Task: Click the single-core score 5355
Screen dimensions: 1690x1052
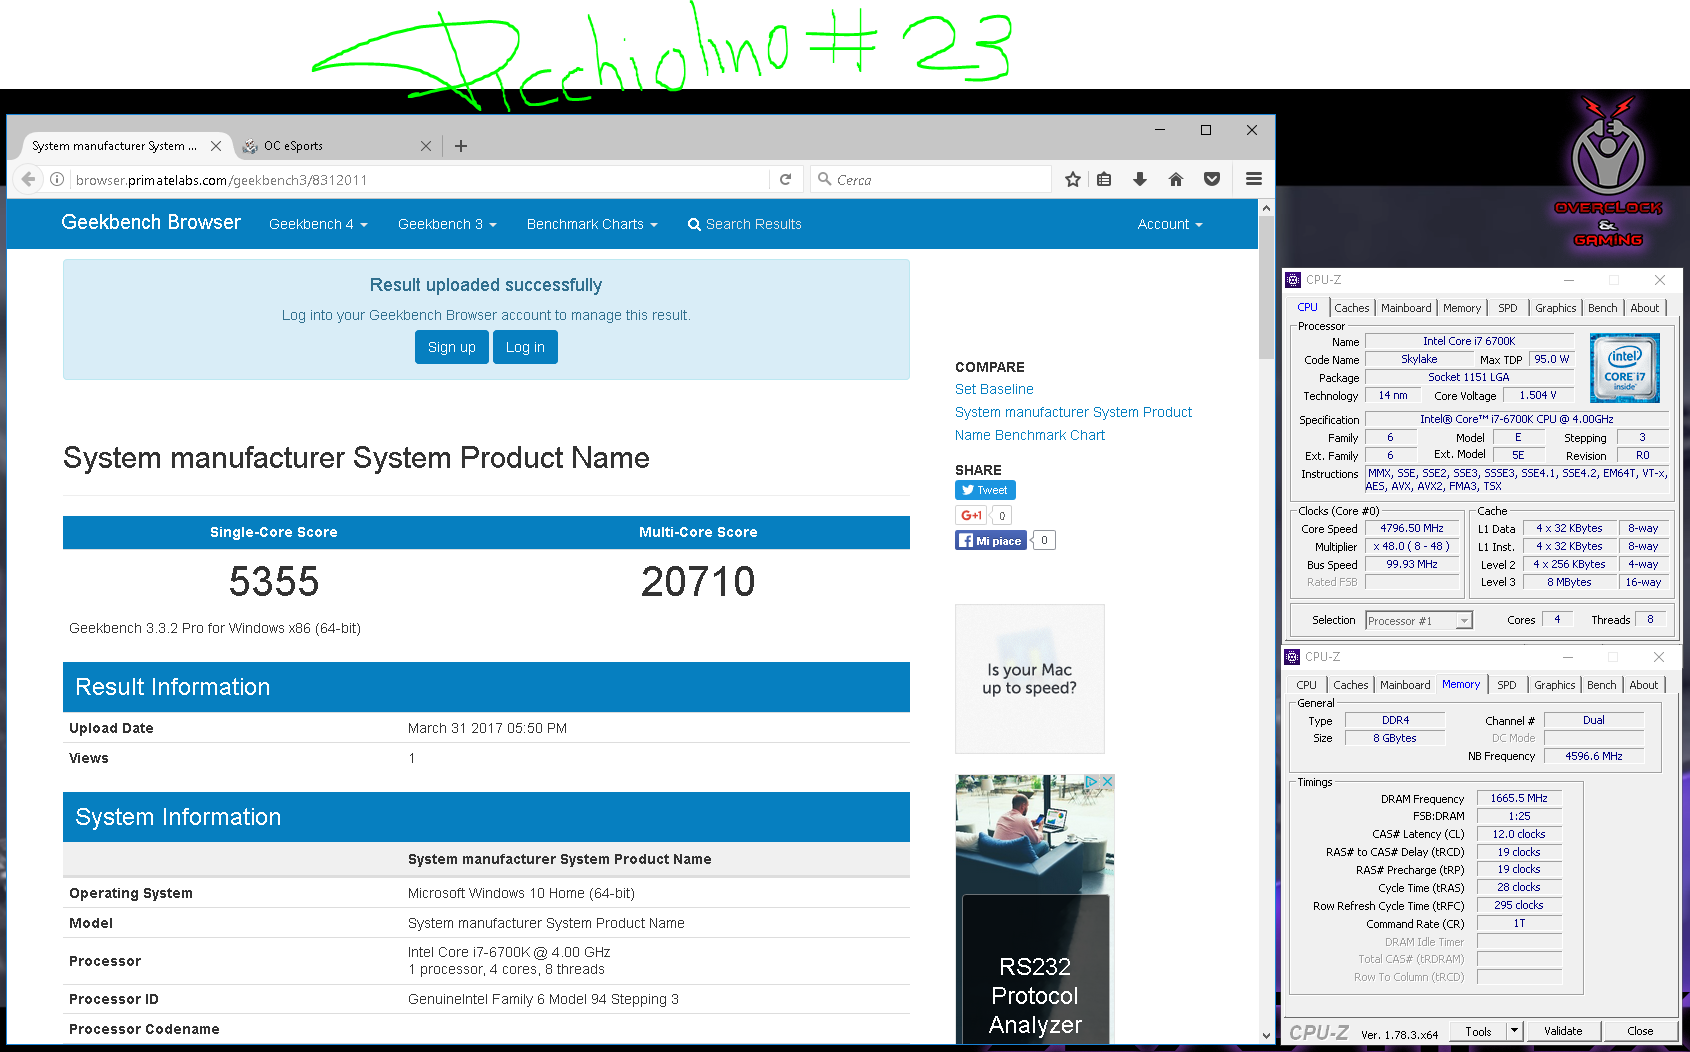Action: (x=274, y=582)
